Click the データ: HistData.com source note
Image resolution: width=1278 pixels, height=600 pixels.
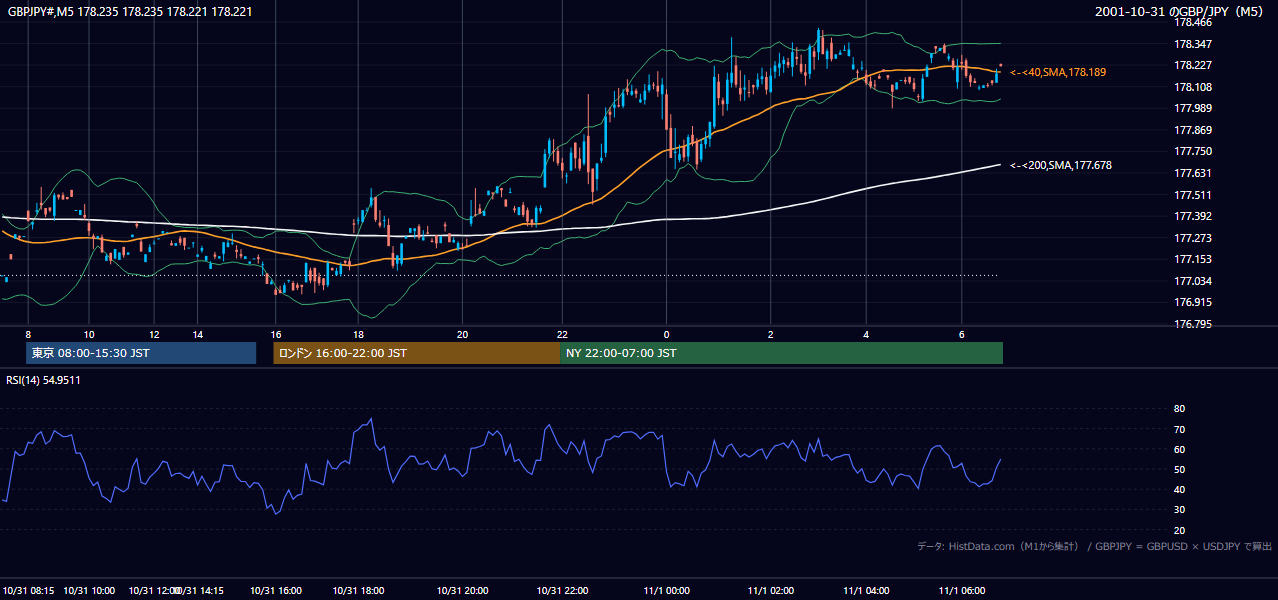[x=1094, y=546]
